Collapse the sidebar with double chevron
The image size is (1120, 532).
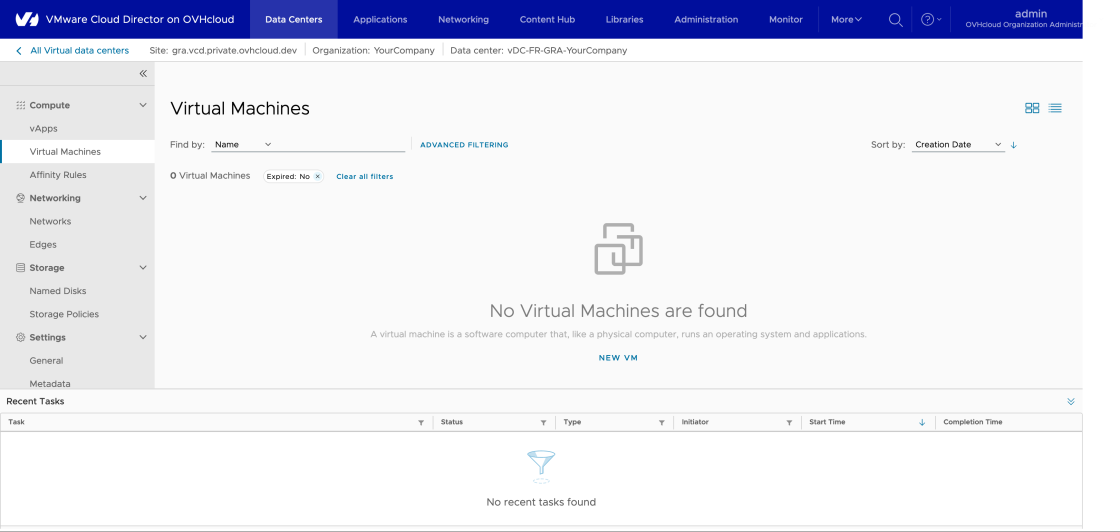click(x=143, y=74)
